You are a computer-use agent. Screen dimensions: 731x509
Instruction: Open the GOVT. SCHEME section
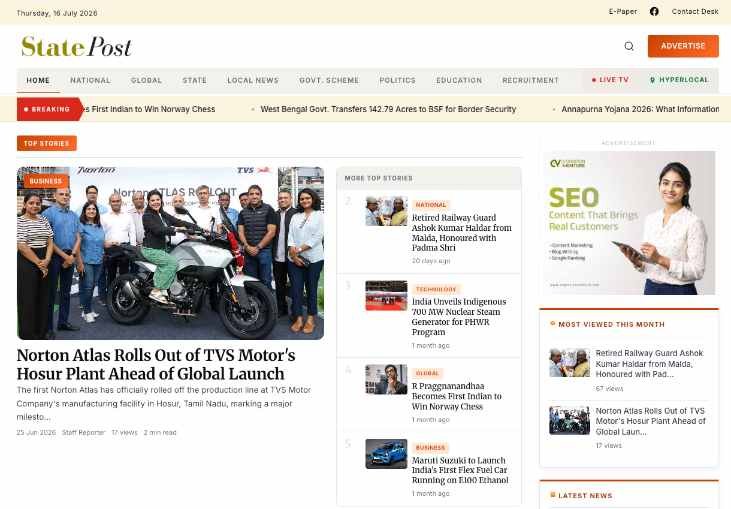point(329,80)
